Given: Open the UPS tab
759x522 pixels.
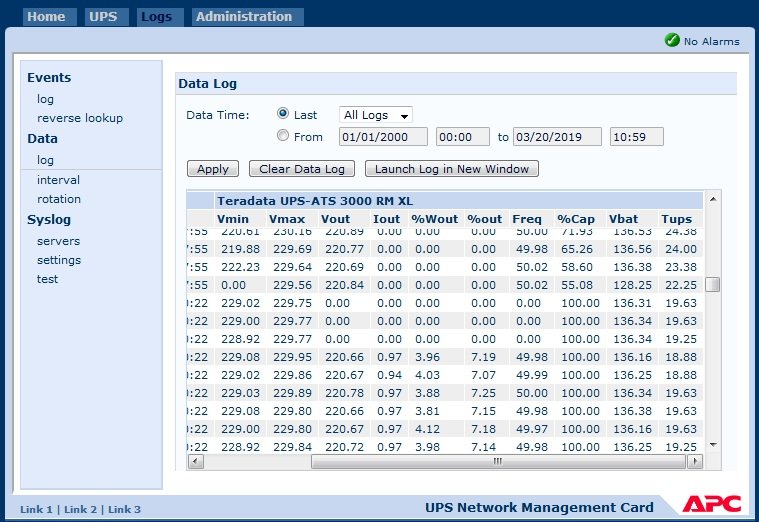Looking at the screenshot, I should pyautogui.click(x=102, y=16).
